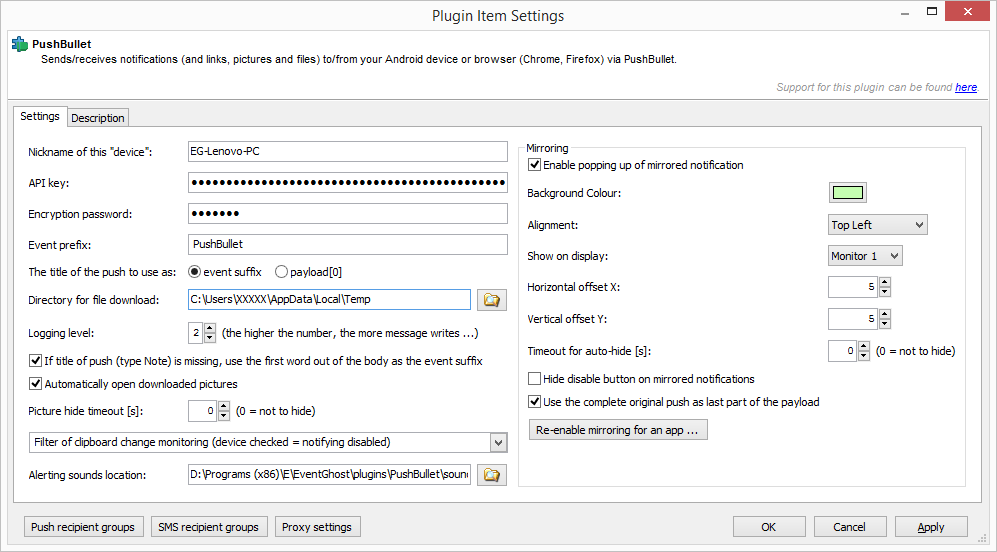The image size is (997, 552).
Task: Toggle Enable popping up of mirrored notification
Action: (534, 165)
